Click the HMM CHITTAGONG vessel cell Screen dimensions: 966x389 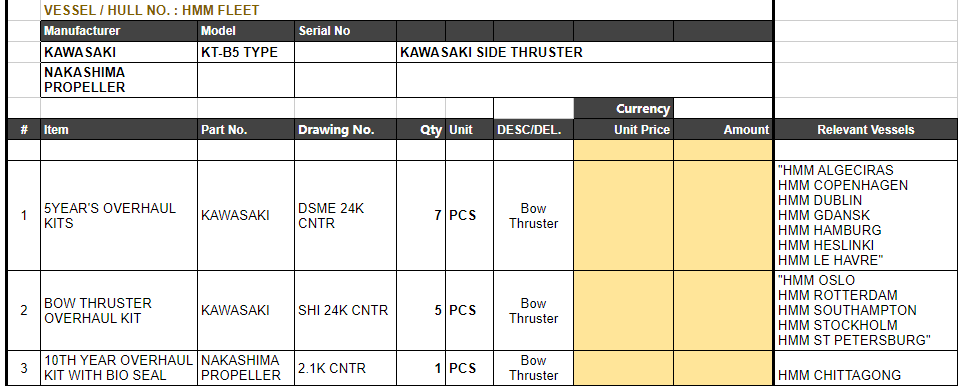point(866,368)
